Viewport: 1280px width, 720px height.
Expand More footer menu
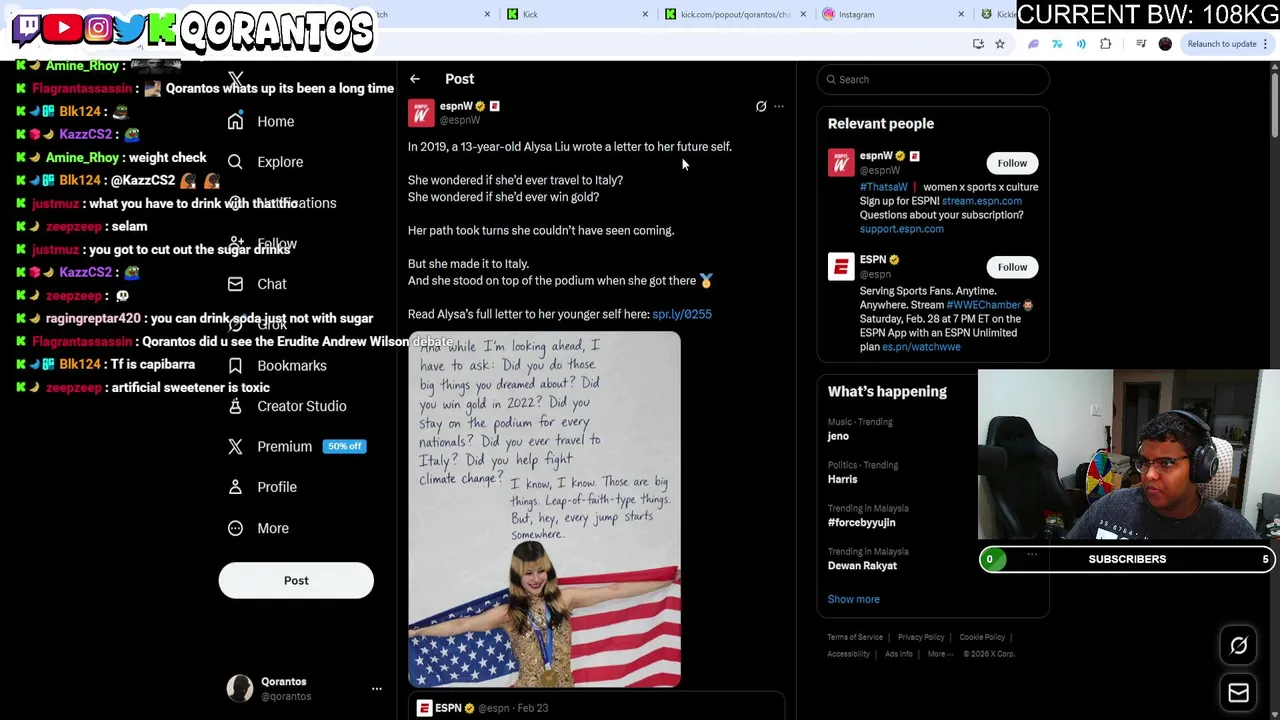point(939,654)
